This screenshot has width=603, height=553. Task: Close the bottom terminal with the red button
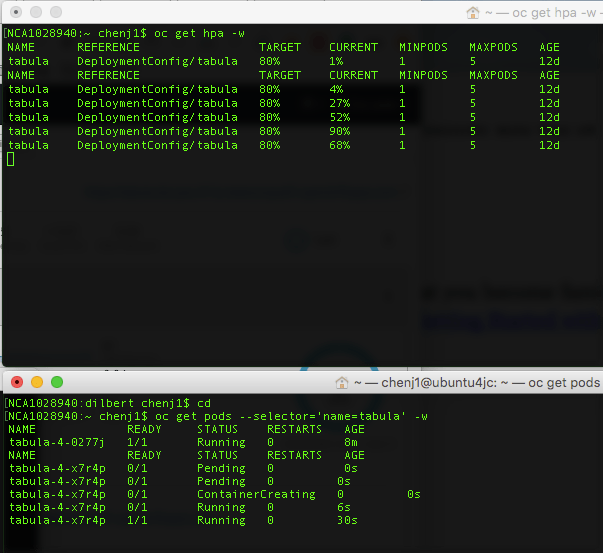coord(15,382)
